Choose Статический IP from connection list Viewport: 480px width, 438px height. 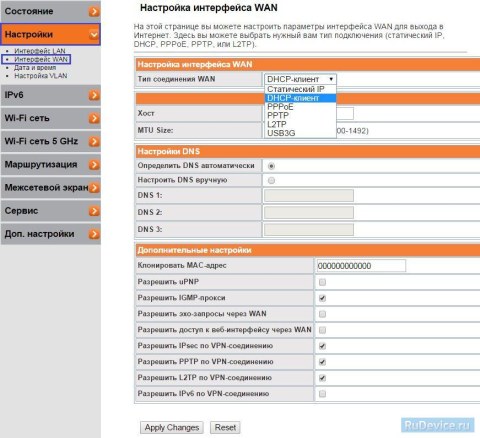tap(300, 89)
